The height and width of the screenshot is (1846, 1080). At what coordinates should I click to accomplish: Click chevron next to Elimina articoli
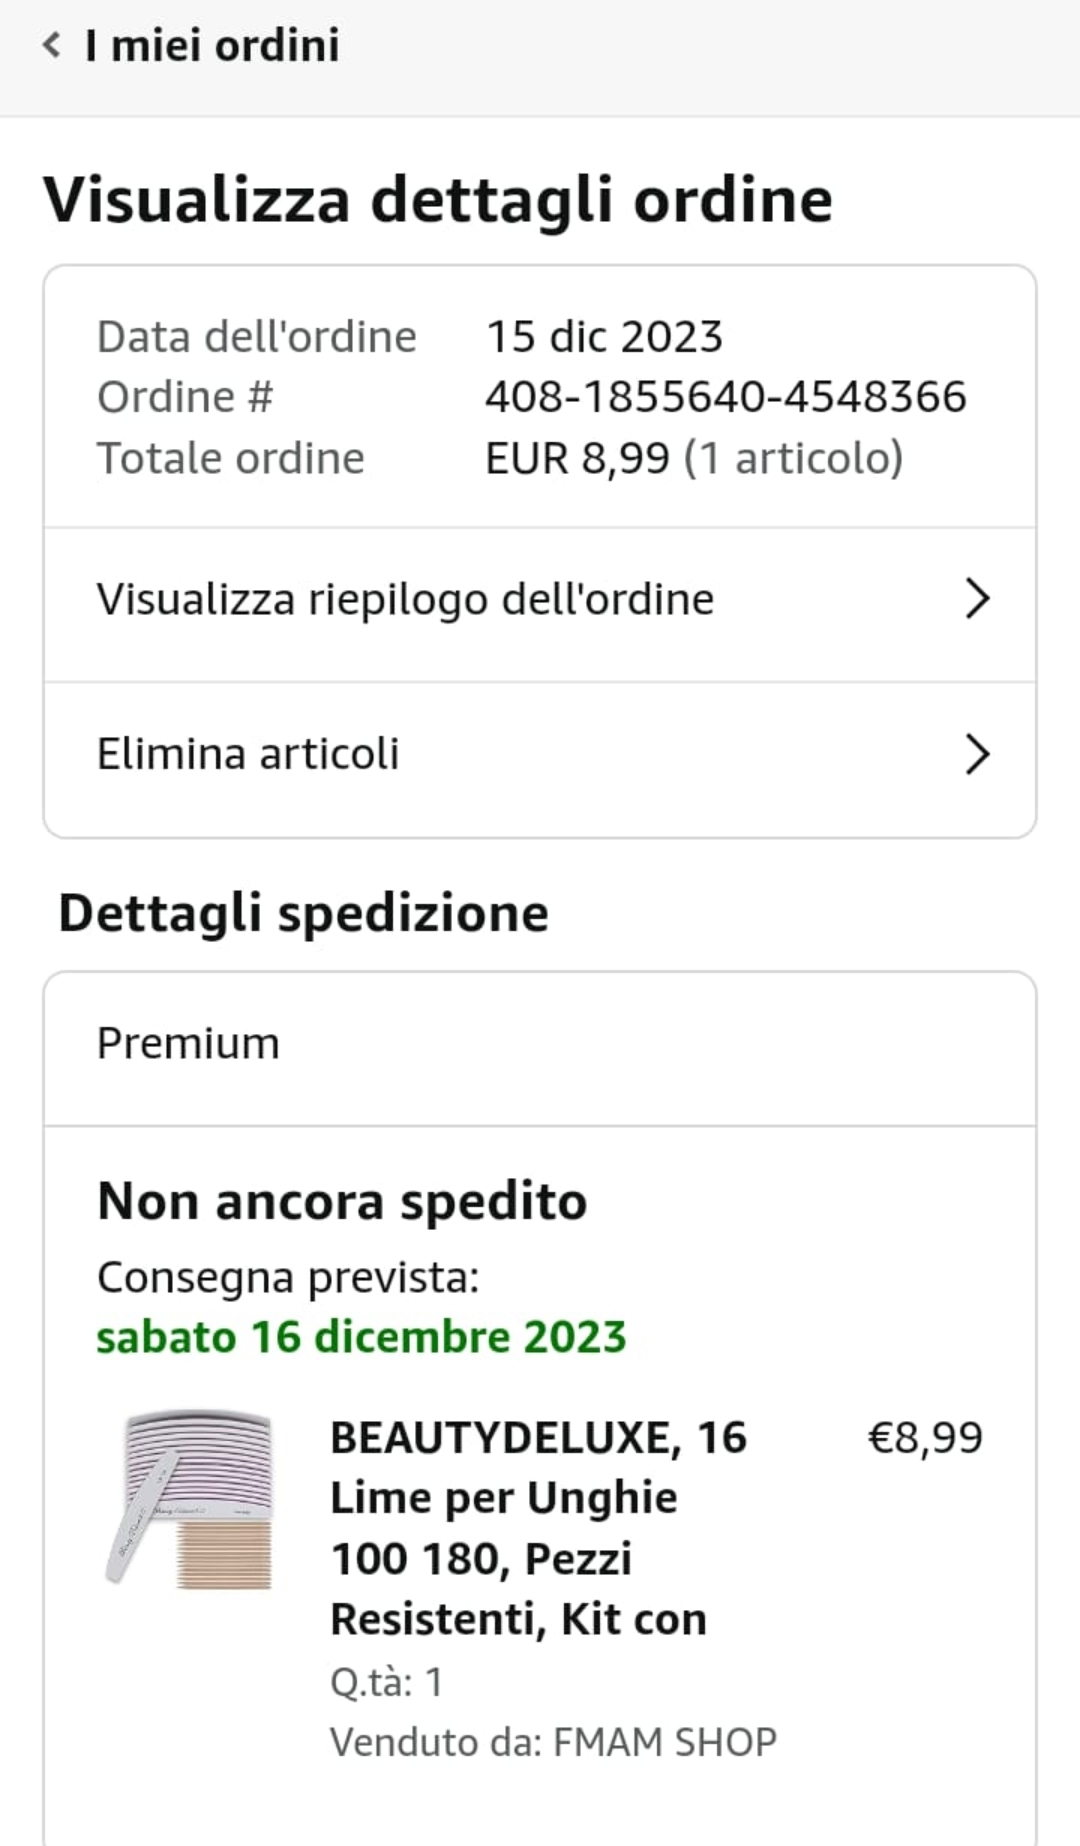click(977, 754)
